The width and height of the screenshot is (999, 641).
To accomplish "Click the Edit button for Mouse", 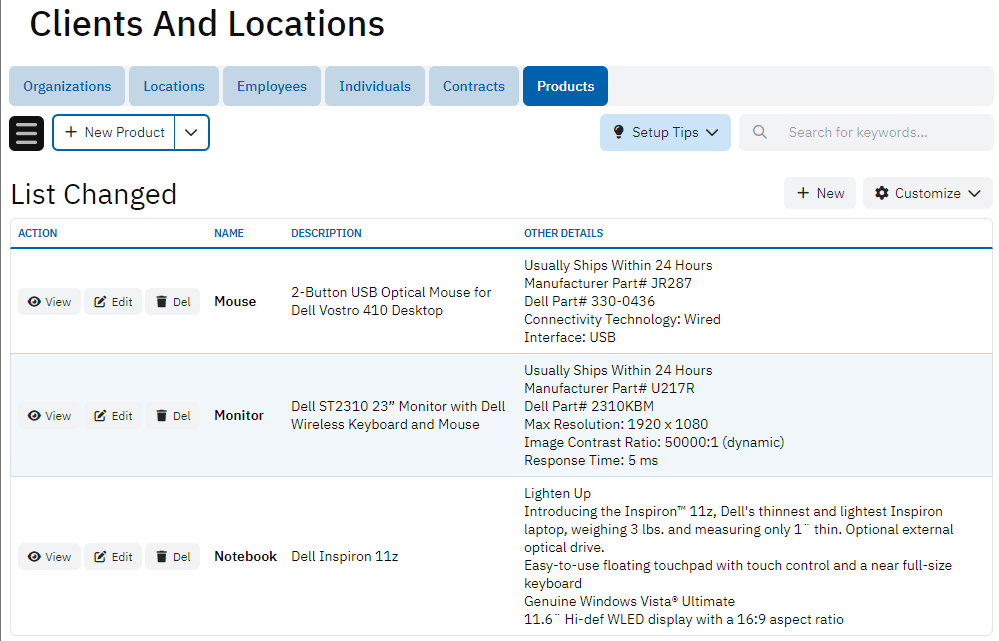I will (113, 302).
